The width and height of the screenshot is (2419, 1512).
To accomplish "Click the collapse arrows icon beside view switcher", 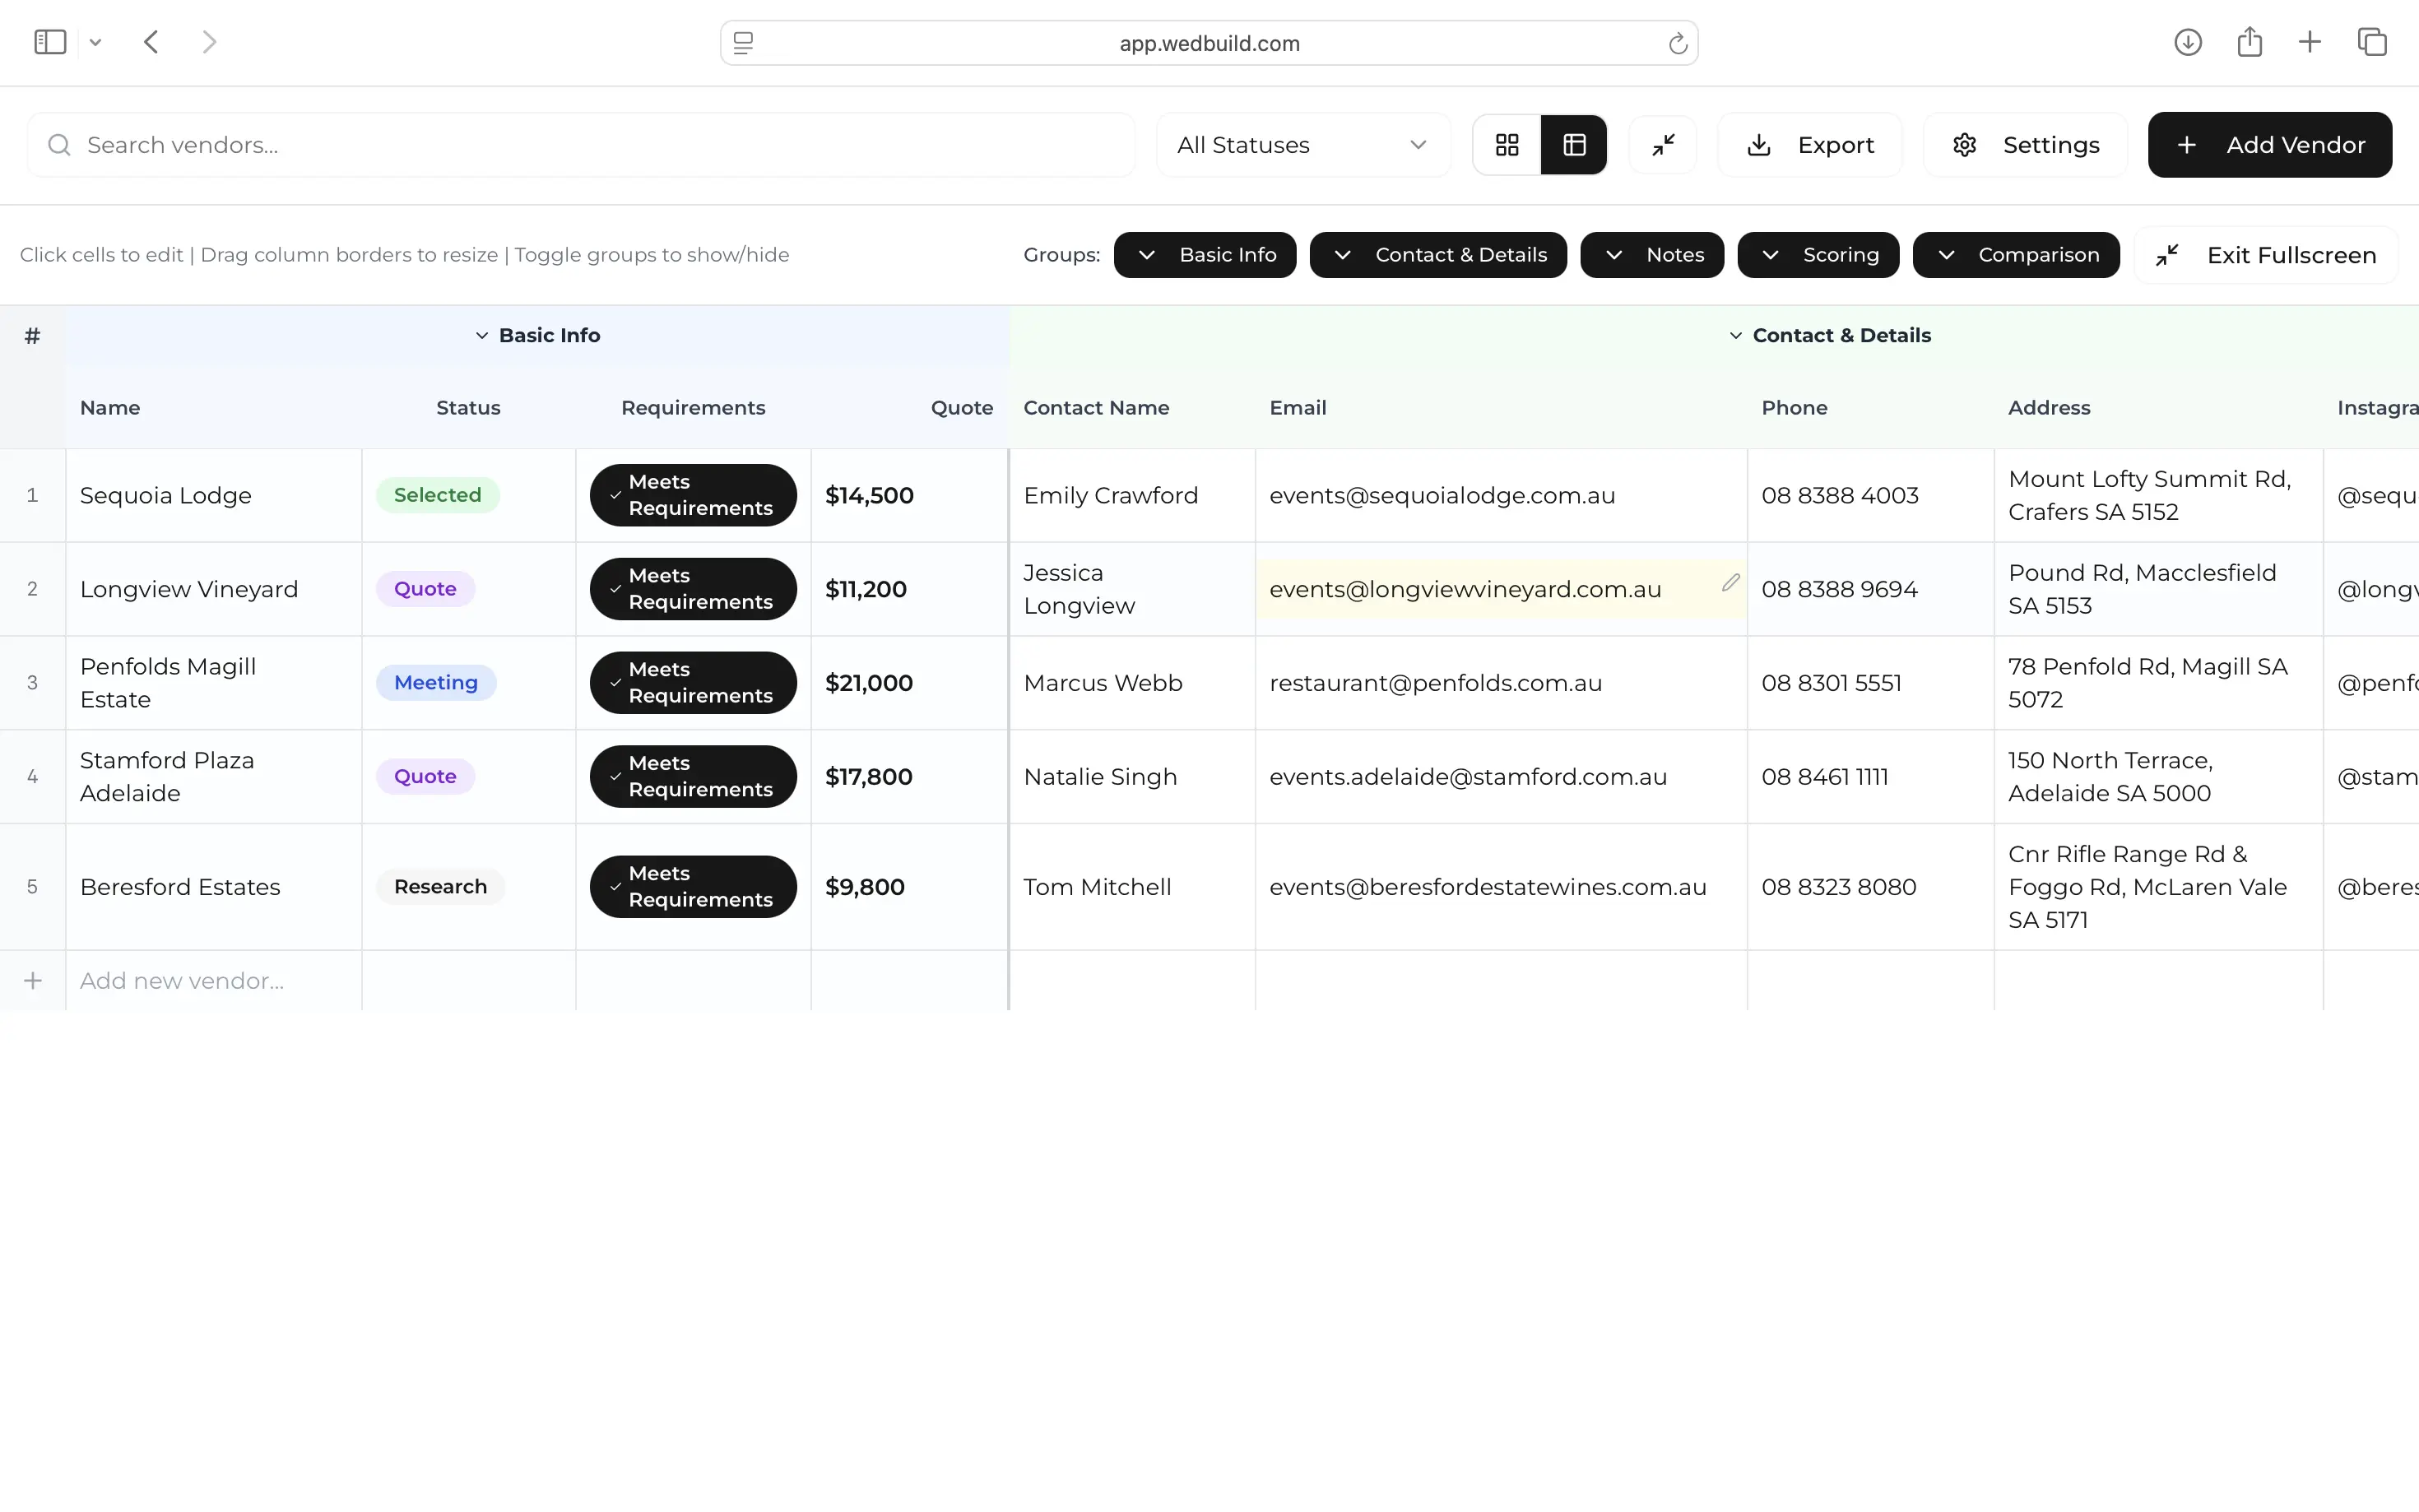I will click(1663, 145).
